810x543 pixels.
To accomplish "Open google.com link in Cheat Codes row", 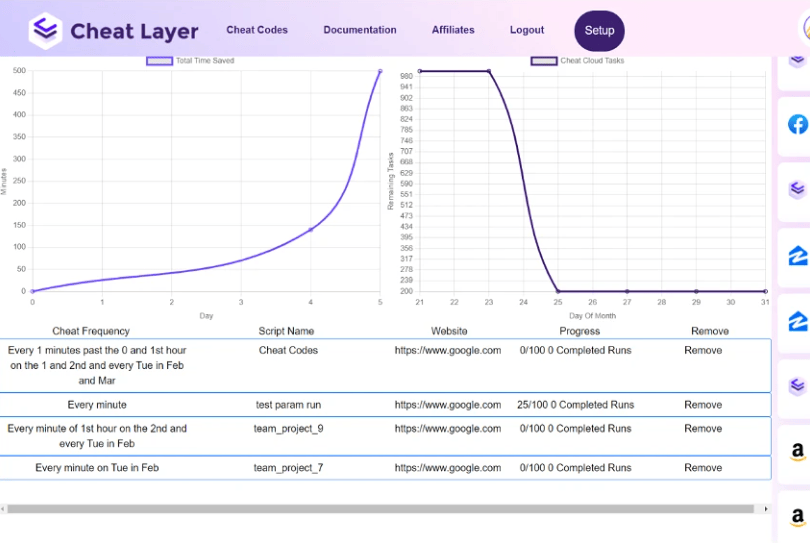I will [x=448, y=350].
